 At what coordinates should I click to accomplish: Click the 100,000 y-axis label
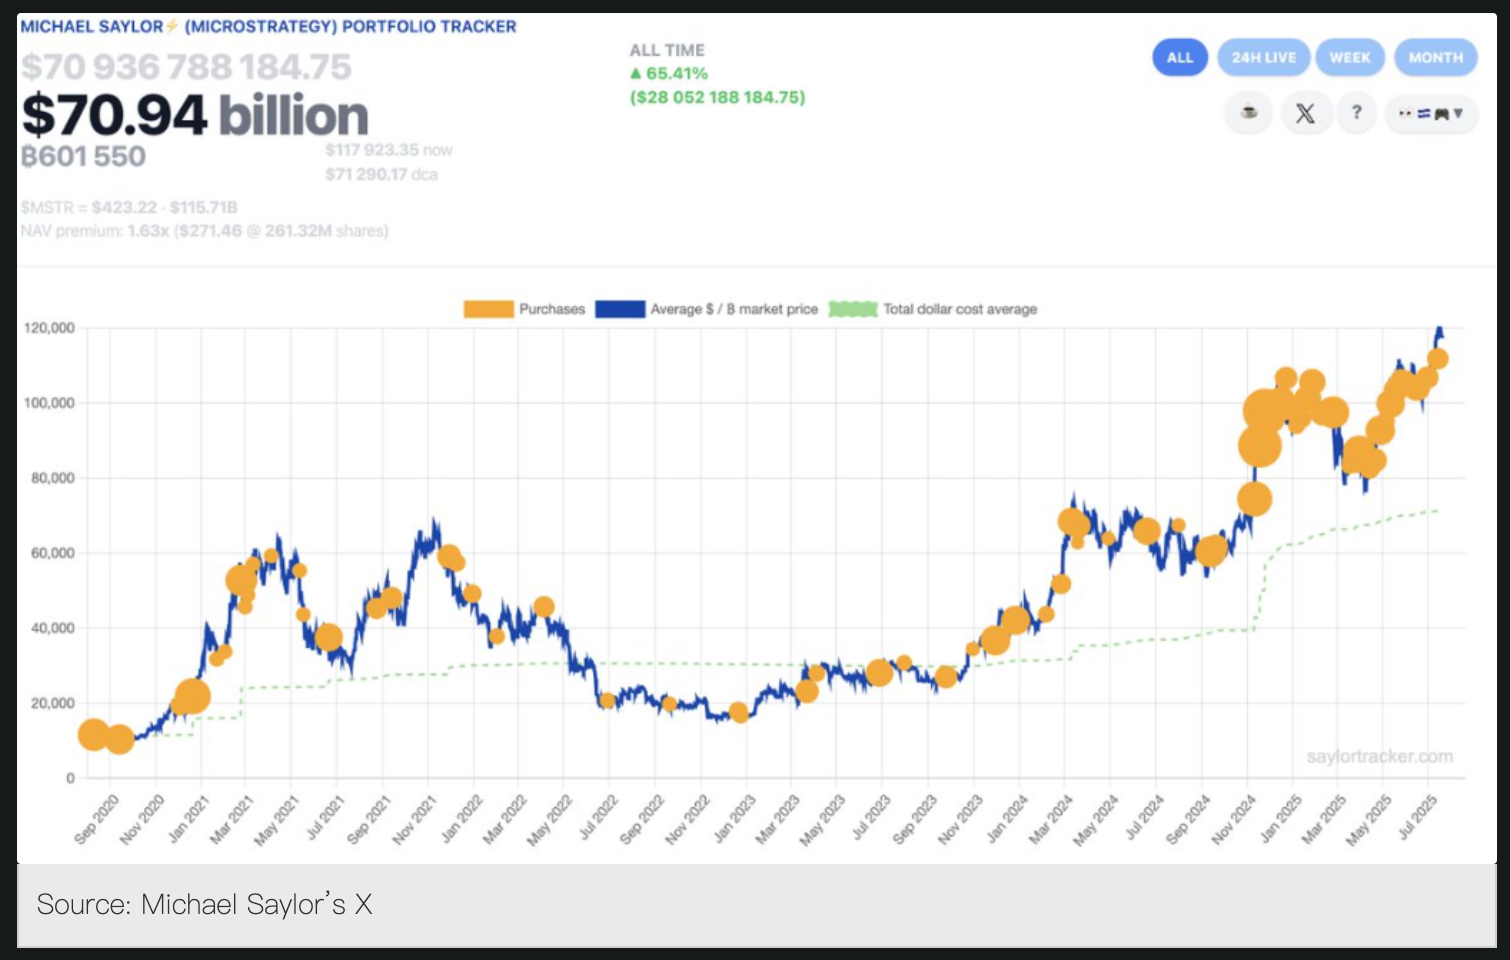click(49, 403)
